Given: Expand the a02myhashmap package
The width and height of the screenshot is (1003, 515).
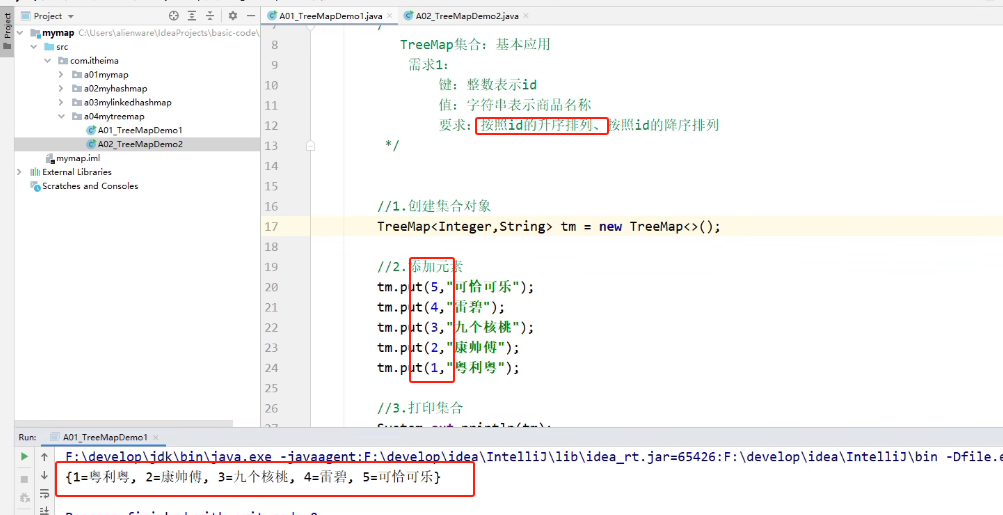Looking at the screenshot, I should coord(61,89).
